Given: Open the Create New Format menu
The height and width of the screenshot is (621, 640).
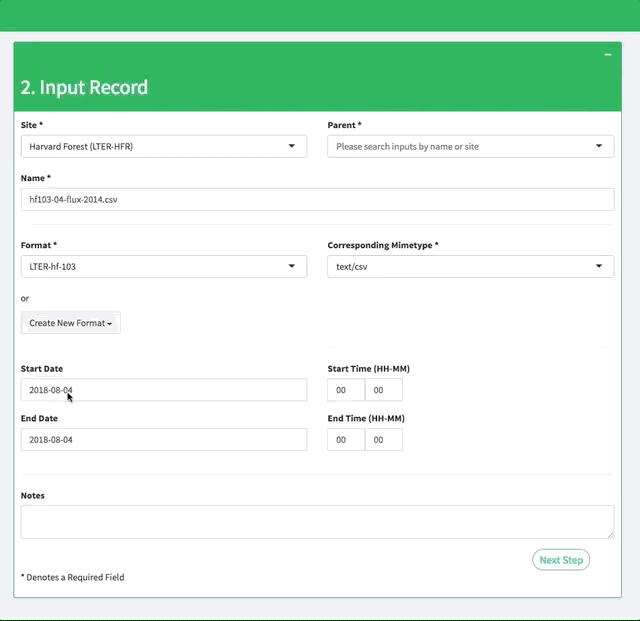Looking at the screenshot, I should coord(70,323).
